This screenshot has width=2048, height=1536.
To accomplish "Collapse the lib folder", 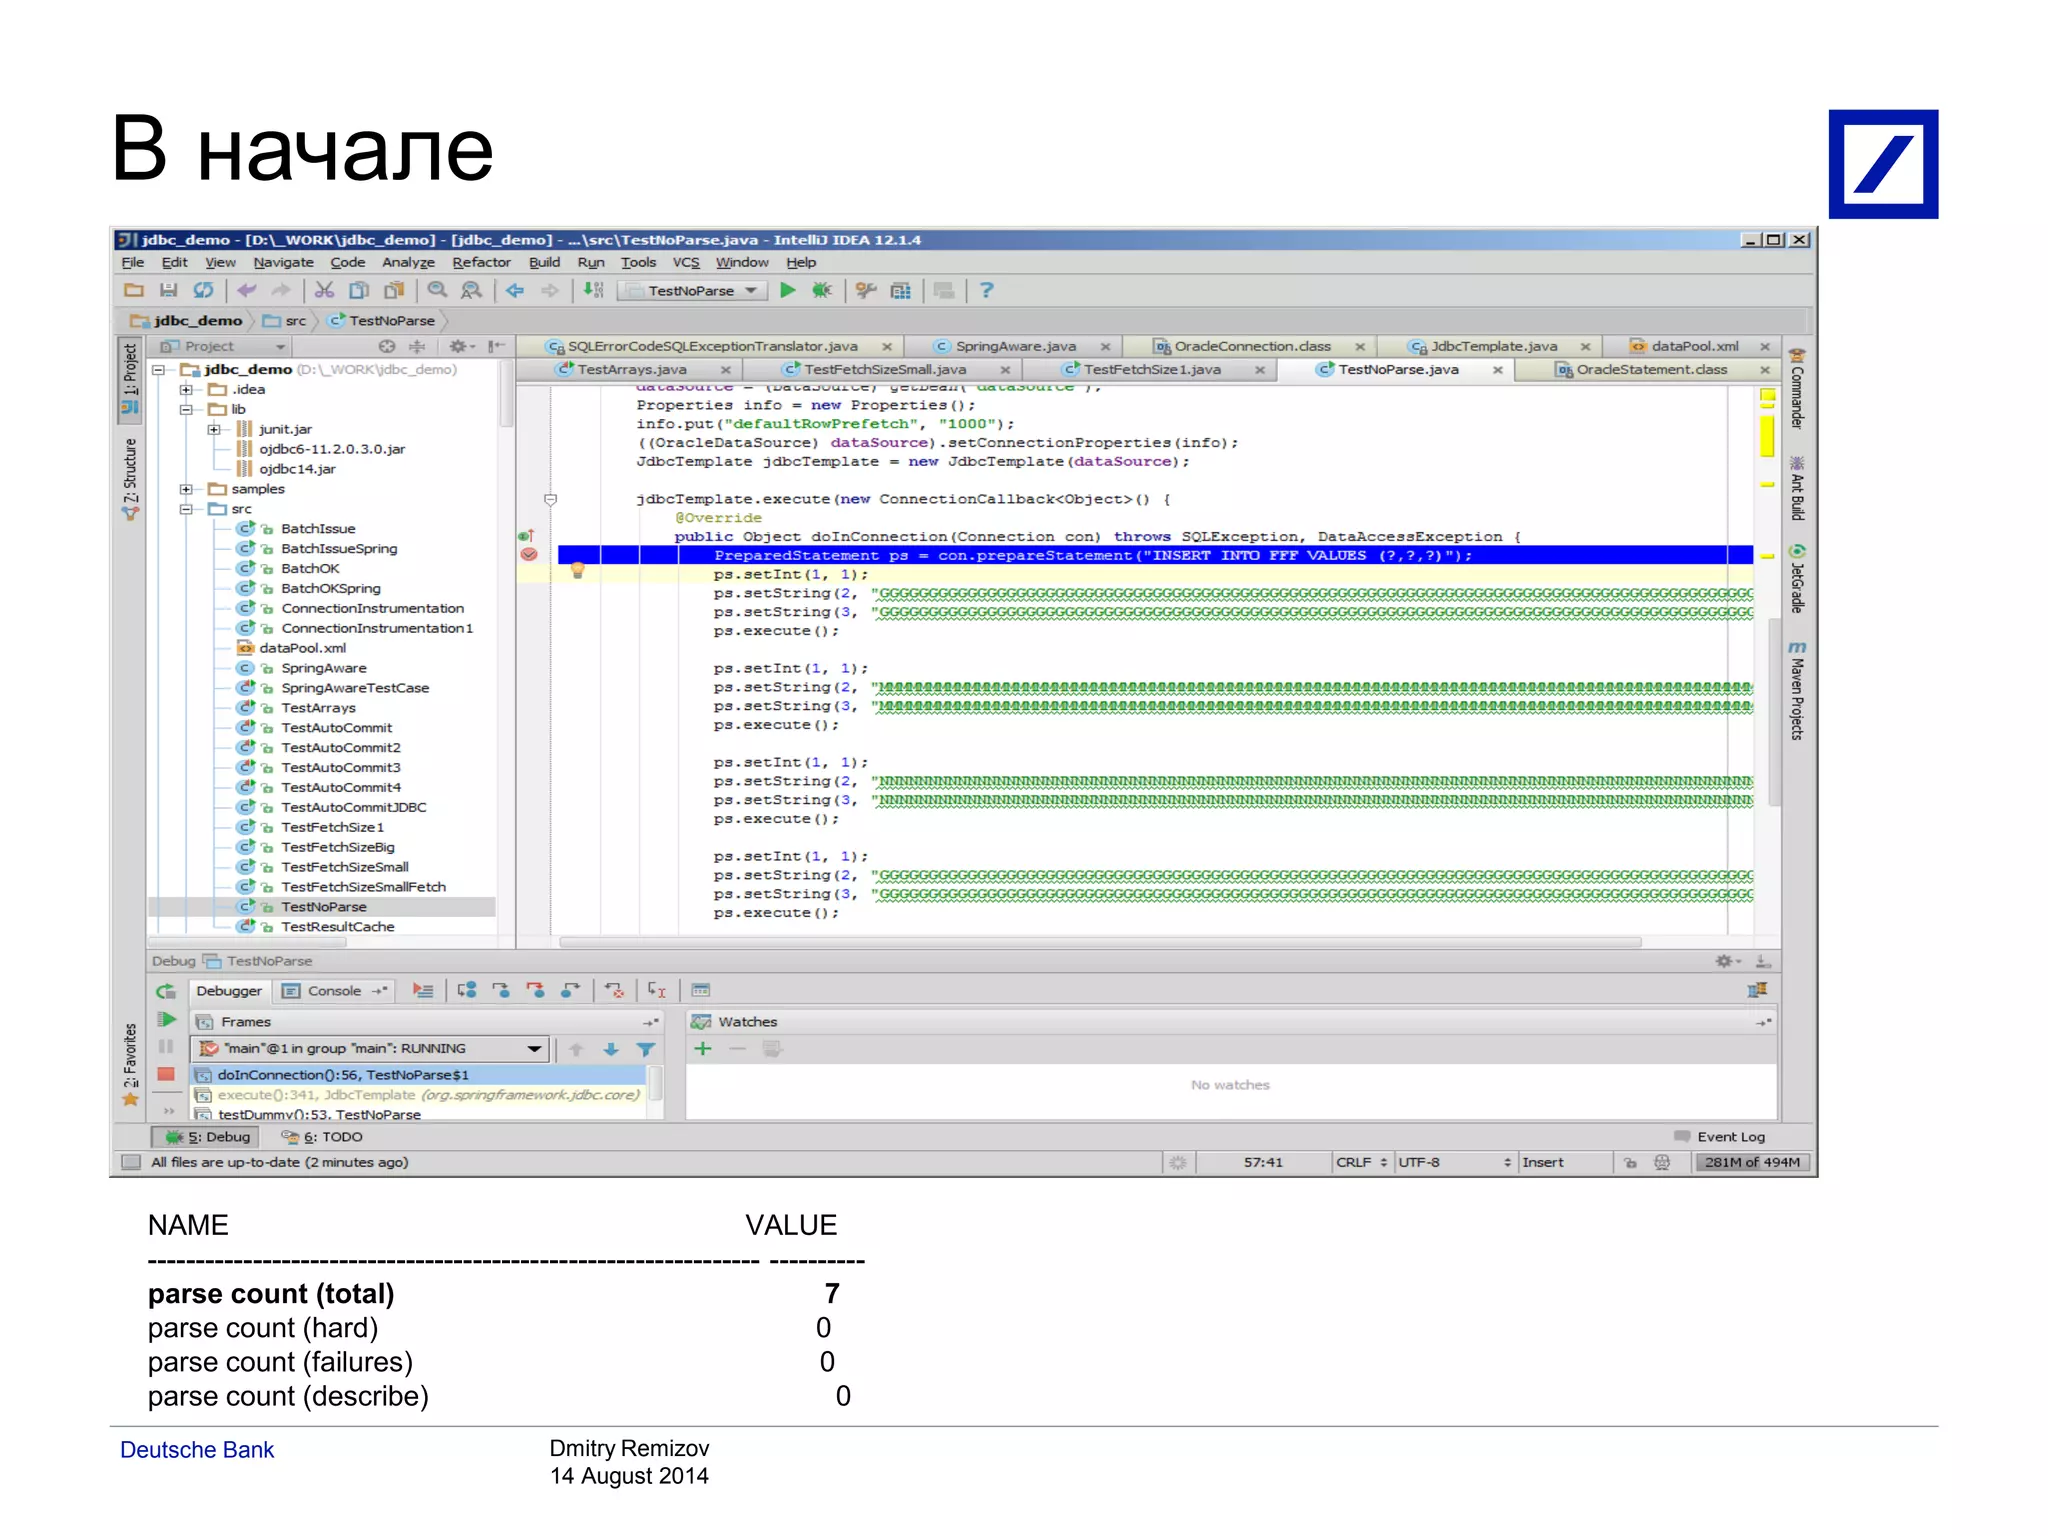I will click(x=186, y=410).
